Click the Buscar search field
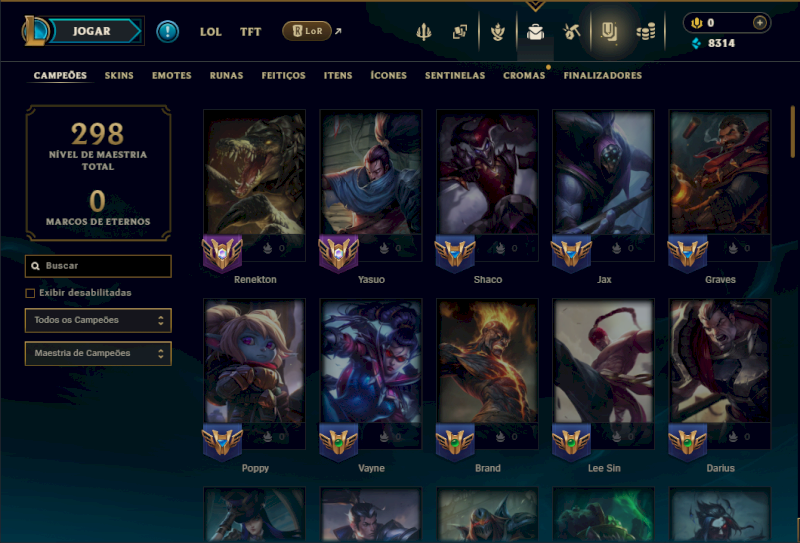 (98, 266)
